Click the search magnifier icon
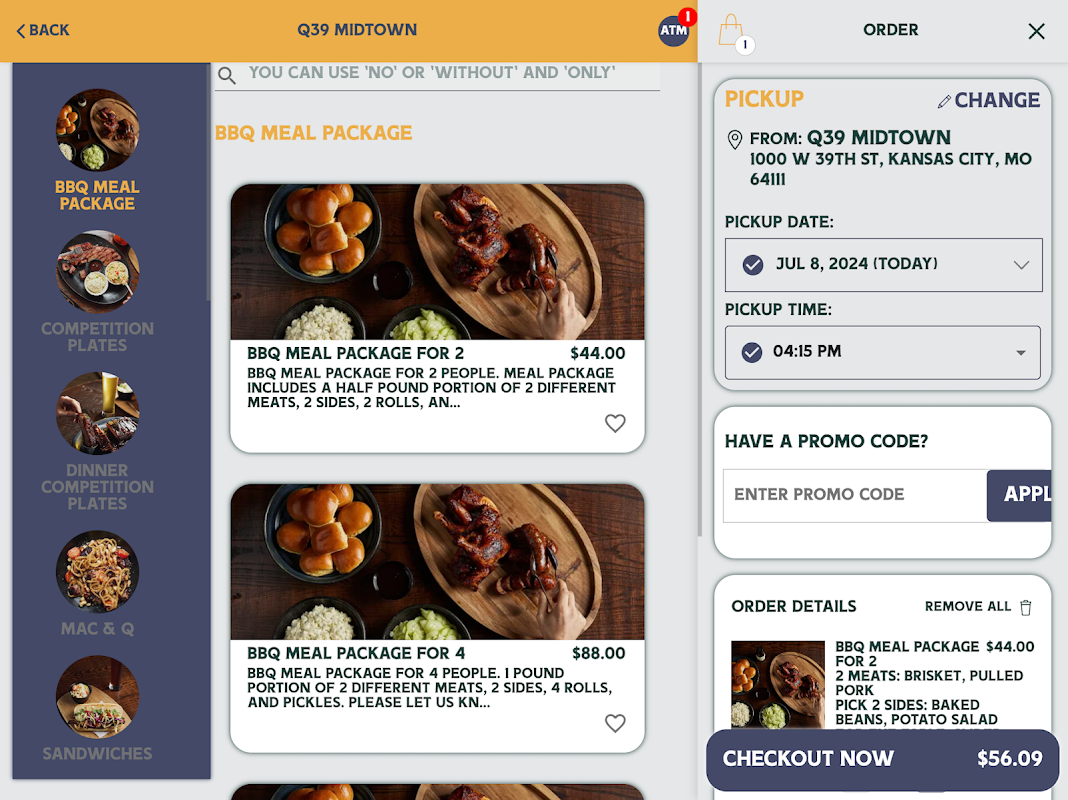The width and height of the screenshot is (1068, 800). click(227, 75)
